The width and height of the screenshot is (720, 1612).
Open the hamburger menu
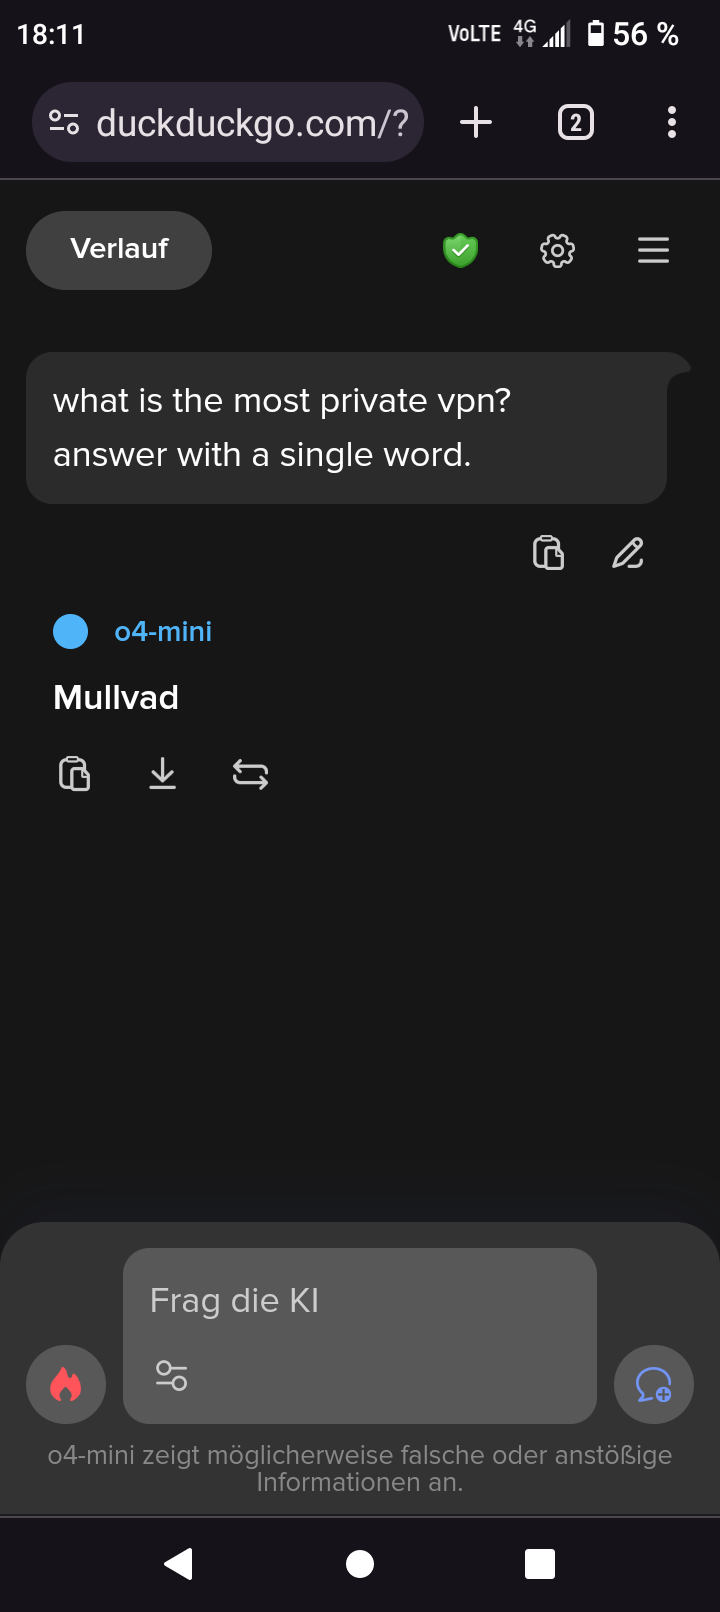[x=653, y=250]
